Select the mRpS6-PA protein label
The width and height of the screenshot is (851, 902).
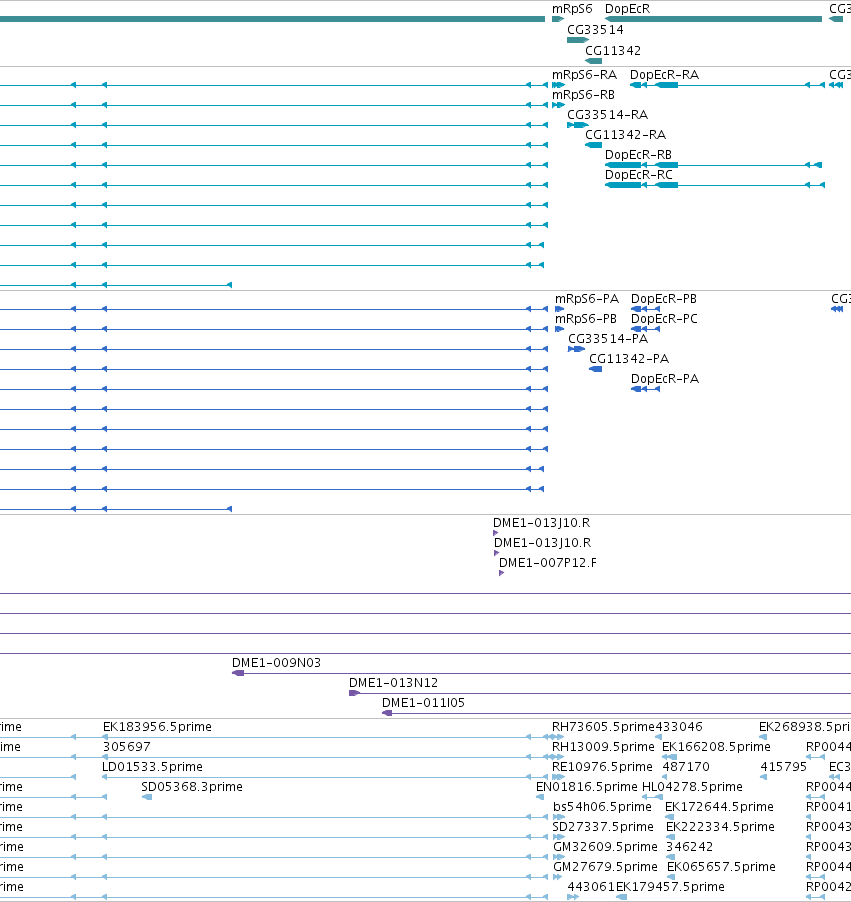tap(587, 299)
